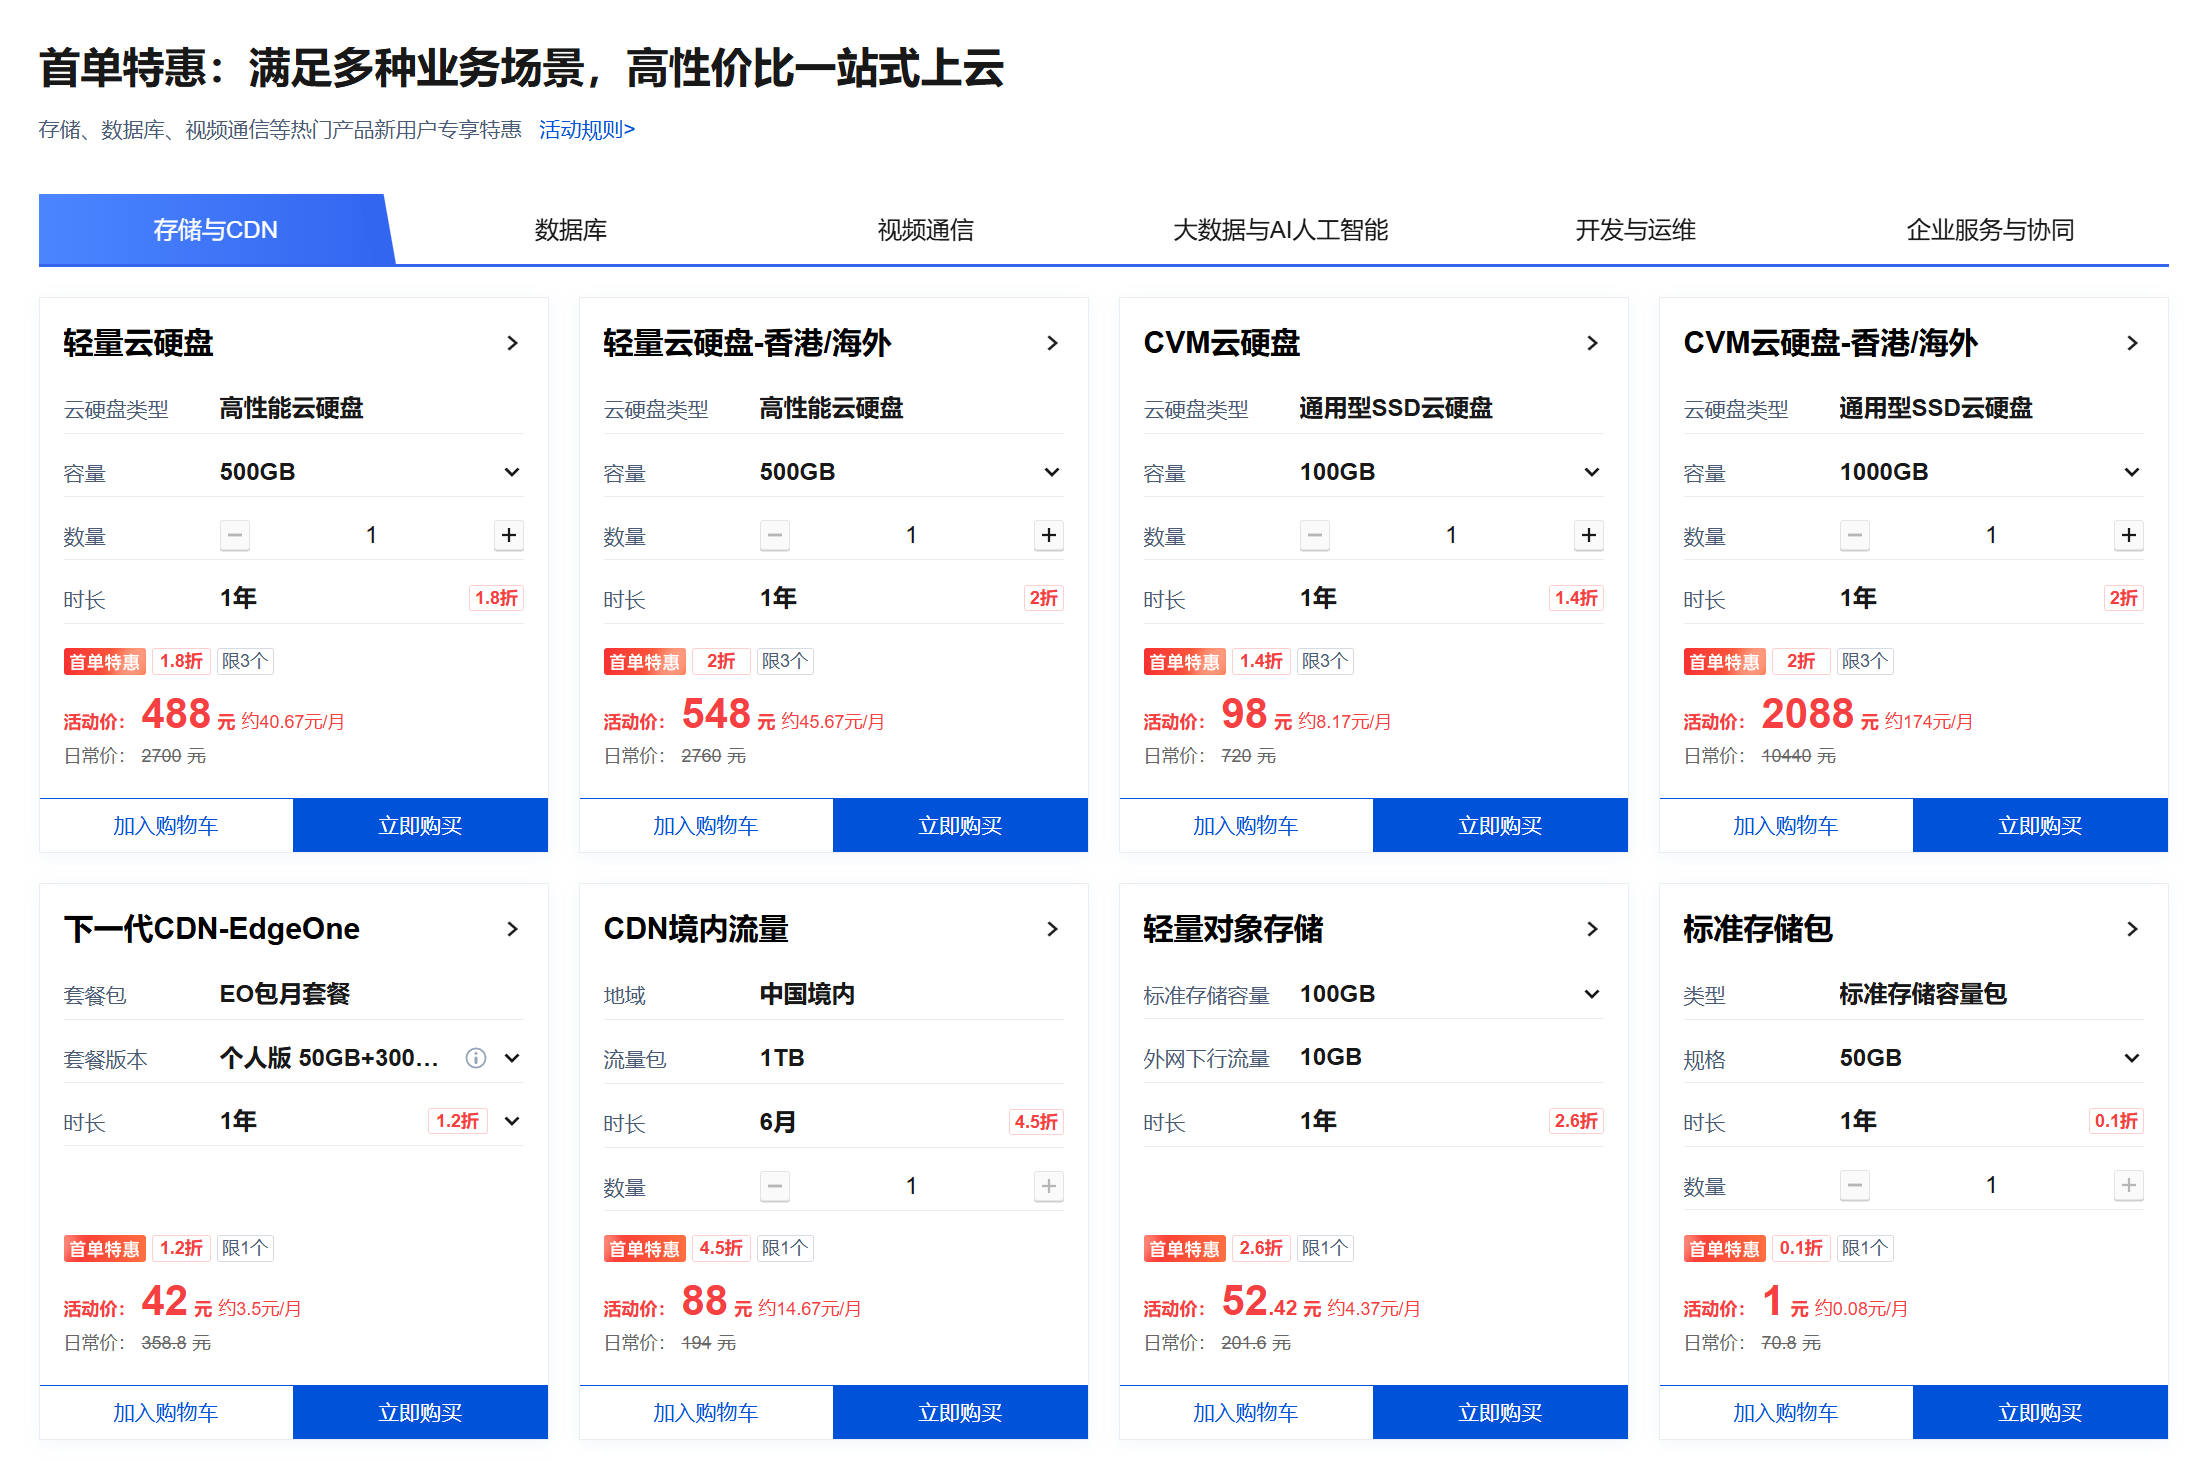Switch to the 视频通信 tab

[925, 230]
